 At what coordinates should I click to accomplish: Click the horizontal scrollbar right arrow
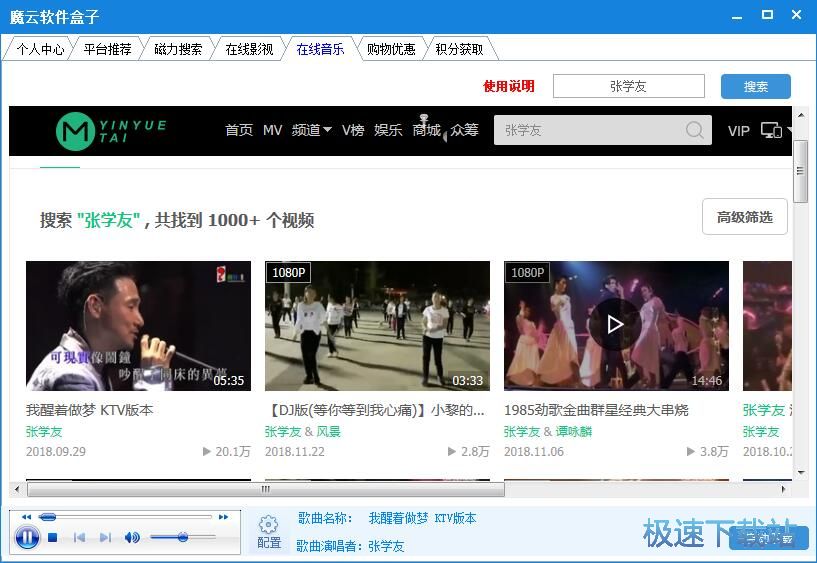783,489
